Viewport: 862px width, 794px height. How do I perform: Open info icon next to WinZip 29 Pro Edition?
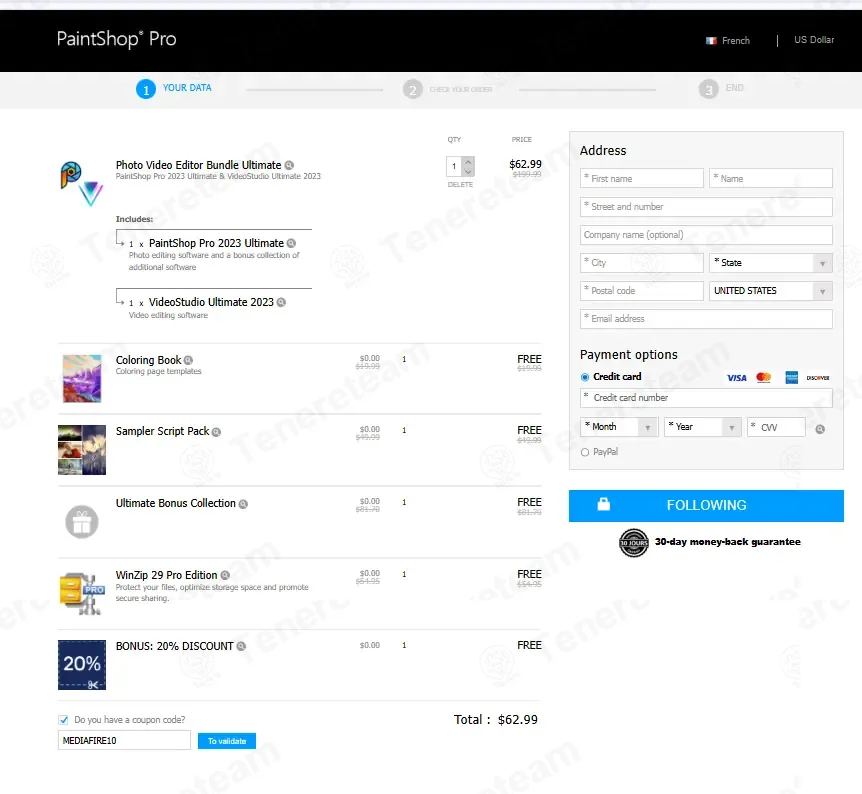point(225,575)
